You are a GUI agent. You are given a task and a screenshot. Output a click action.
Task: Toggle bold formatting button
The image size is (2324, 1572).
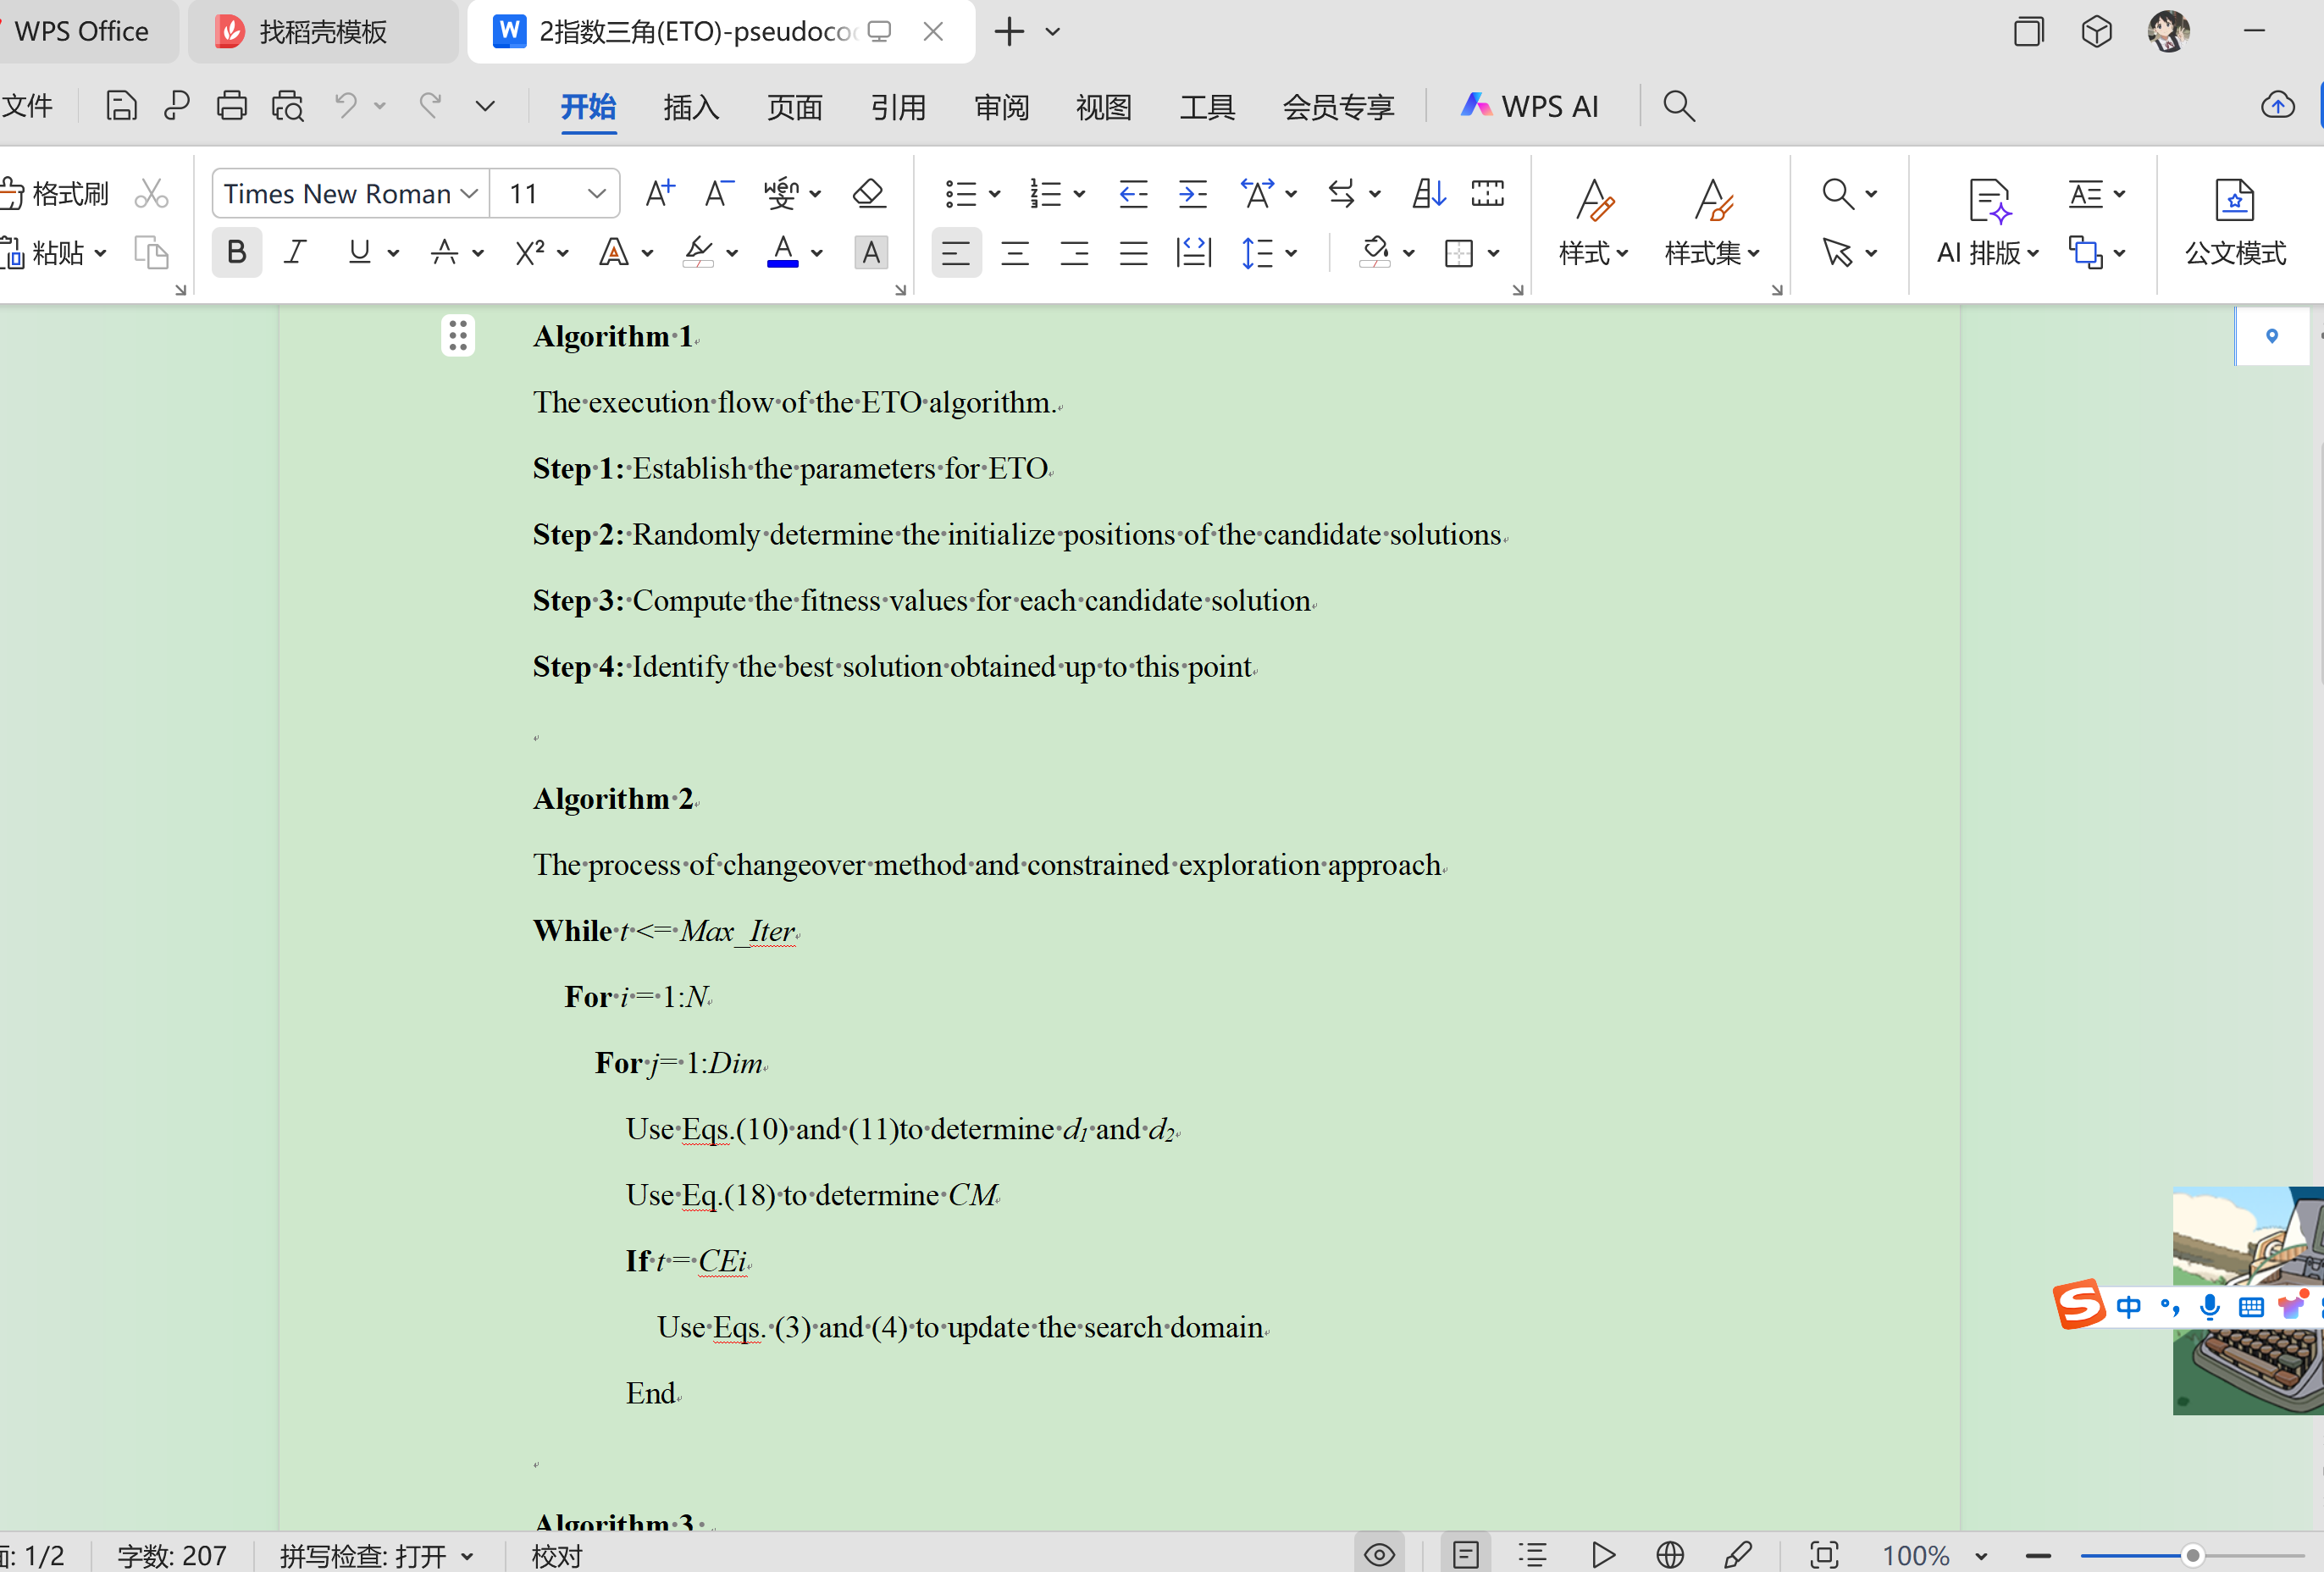point(236,252)
